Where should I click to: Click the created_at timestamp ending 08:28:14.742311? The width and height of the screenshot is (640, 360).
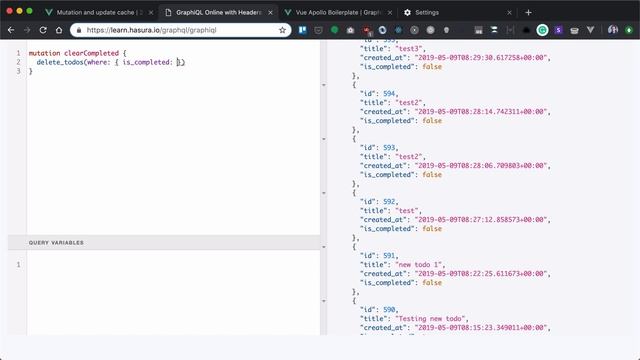coord(481,111)
